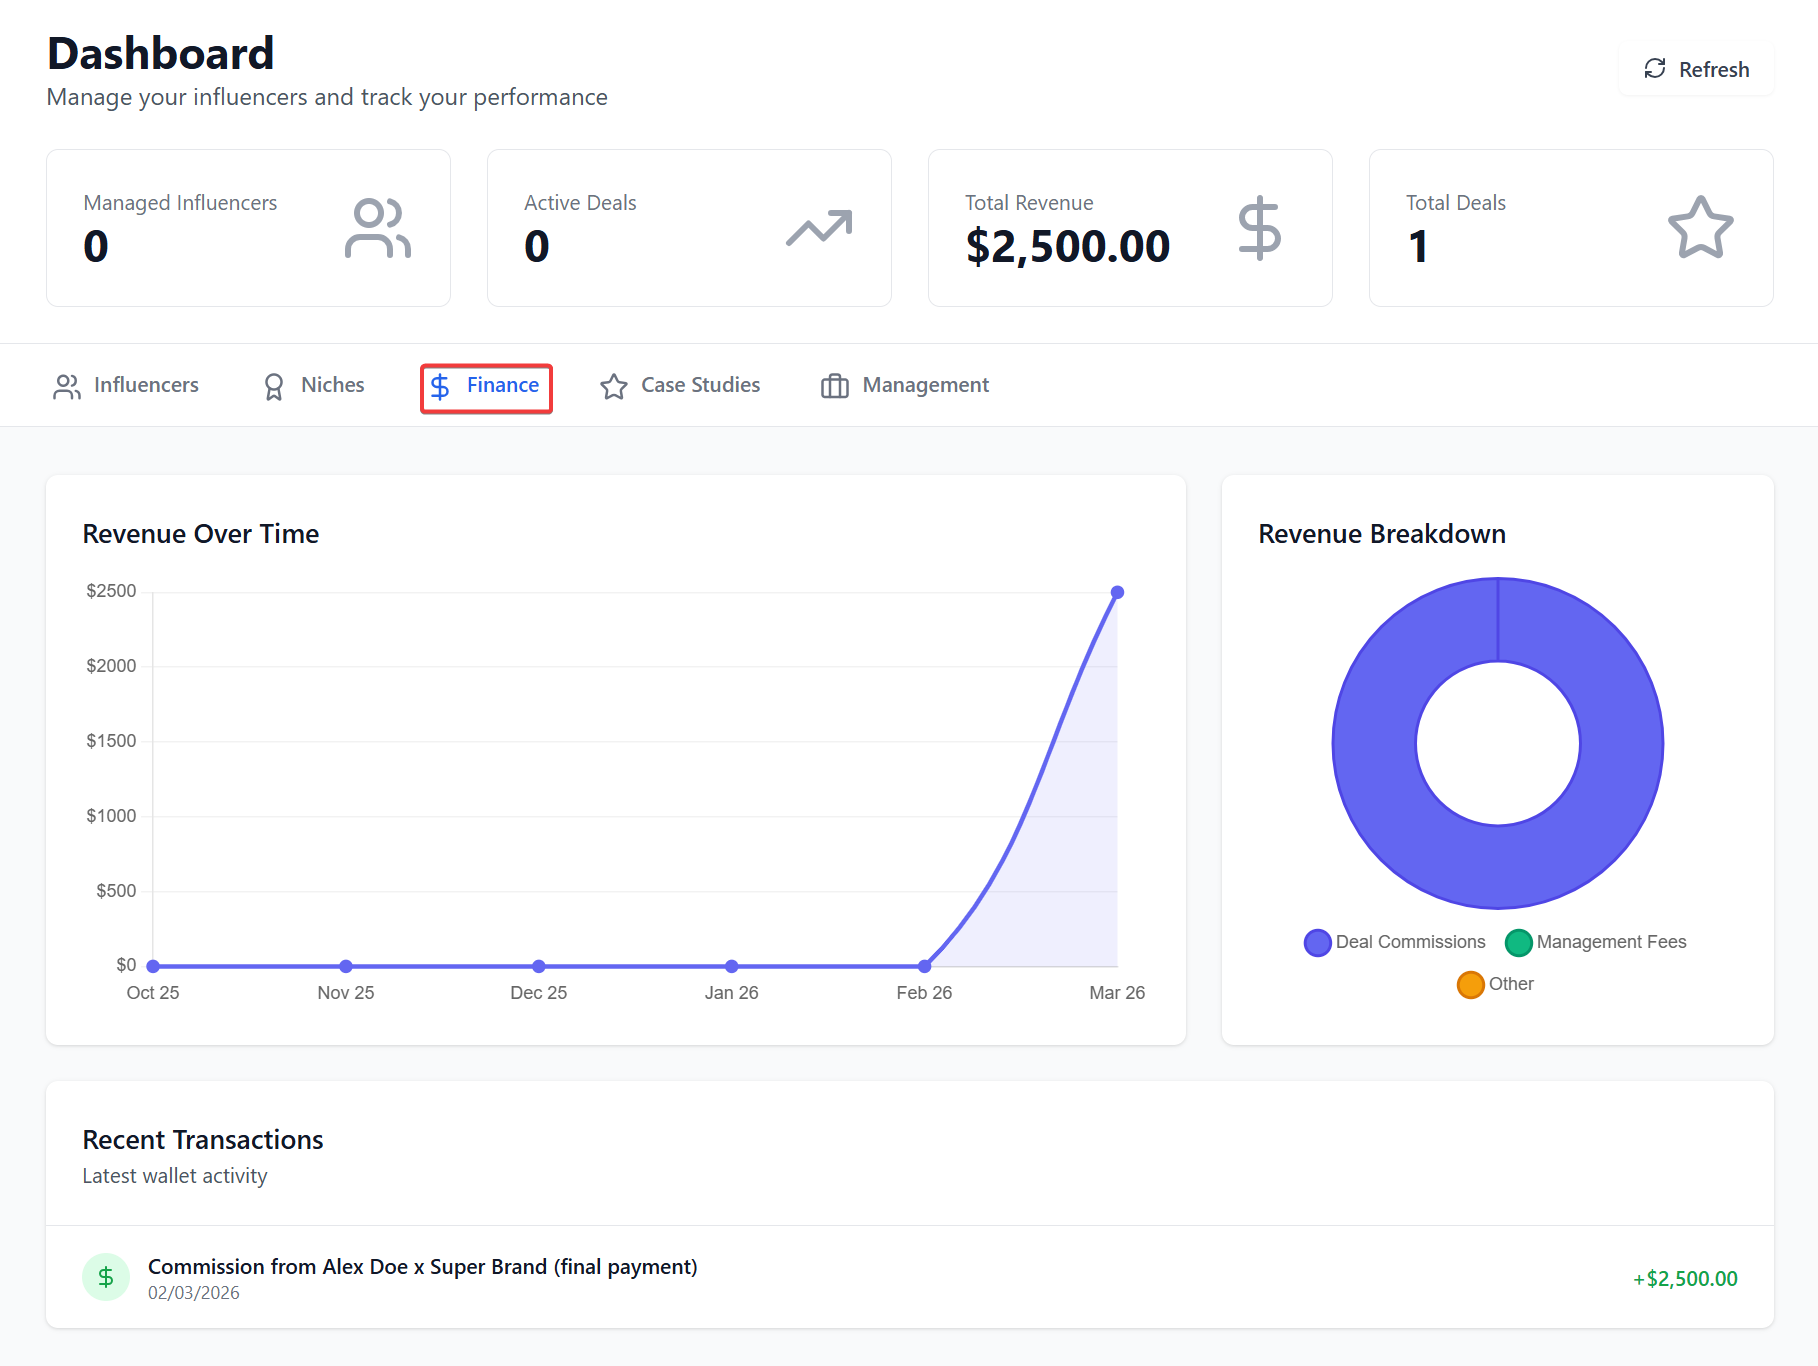Screen dimensions: 1818x1366
Task: Click the 02/03/2026 transaction date
Action: 194,1293
